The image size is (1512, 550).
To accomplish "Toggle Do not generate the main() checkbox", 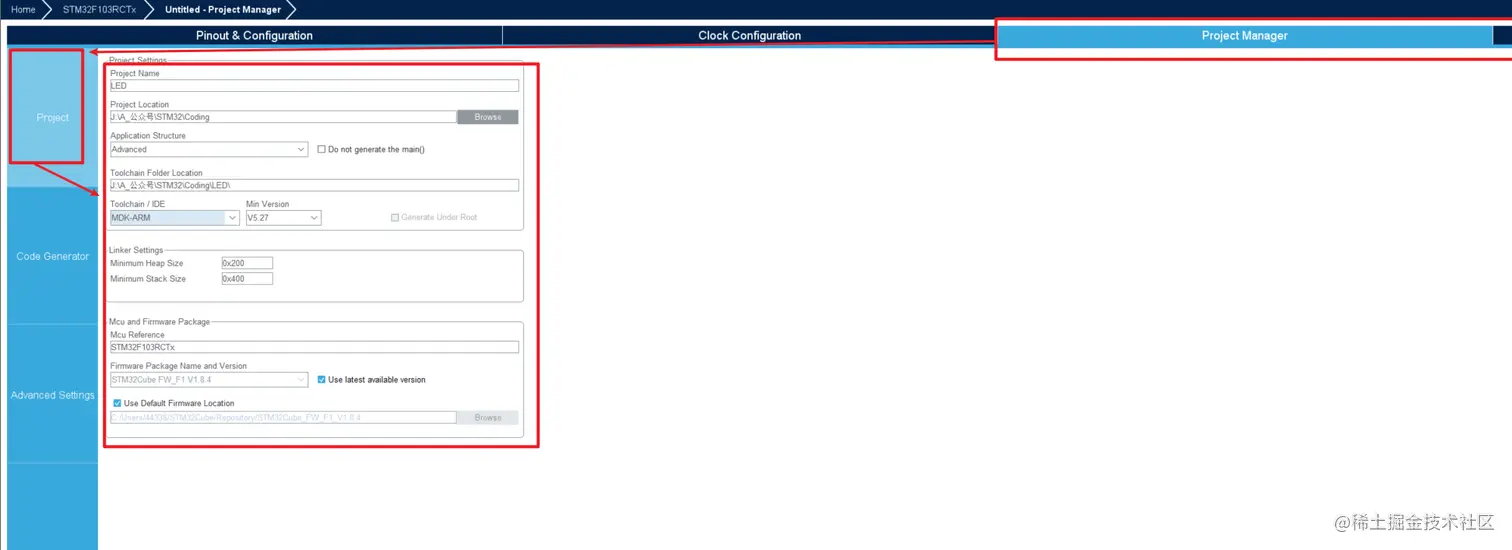I will (x=321, y=149).
